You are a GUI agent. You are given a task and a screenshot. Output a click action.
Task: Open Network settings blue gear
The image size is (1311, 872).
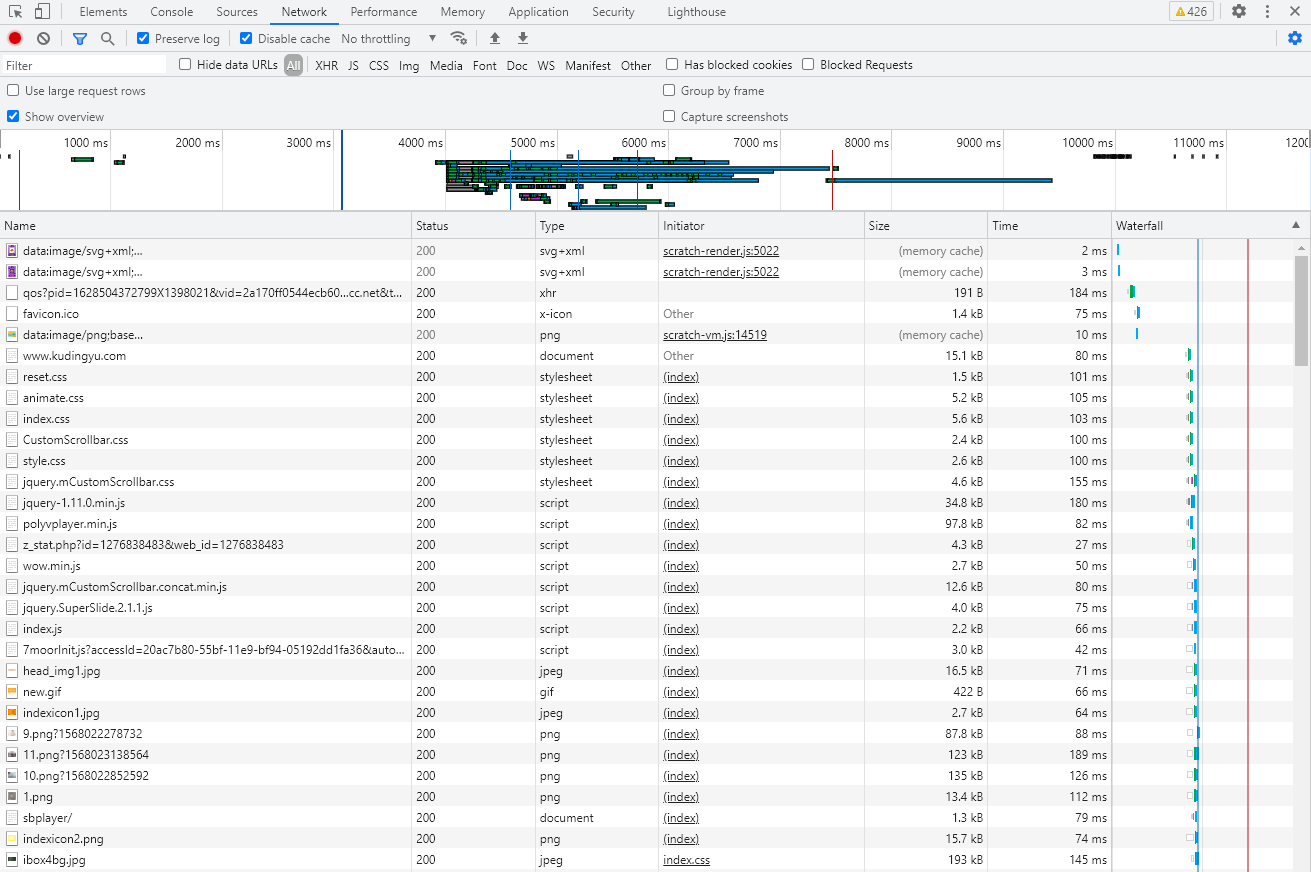click(1295, 38)
